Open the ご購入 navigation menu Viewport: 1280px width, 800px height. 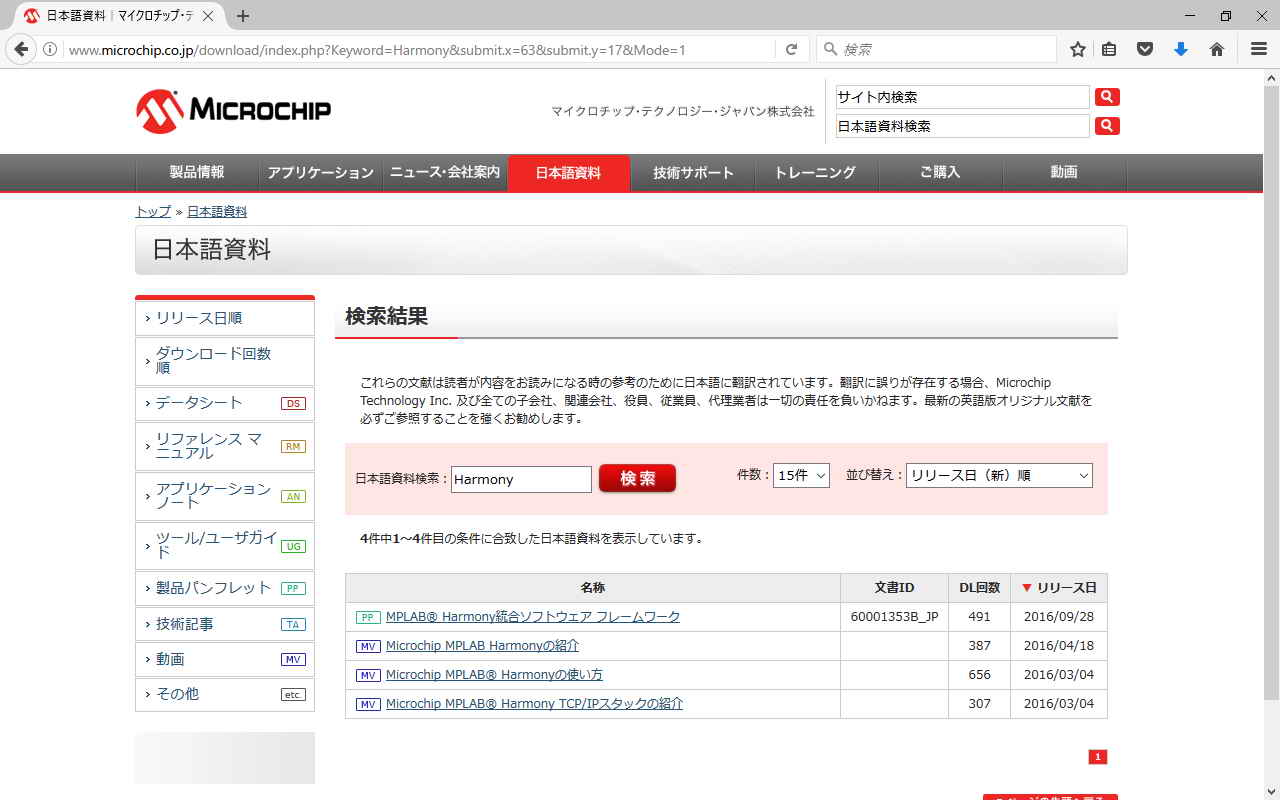(x=940, y=172)
